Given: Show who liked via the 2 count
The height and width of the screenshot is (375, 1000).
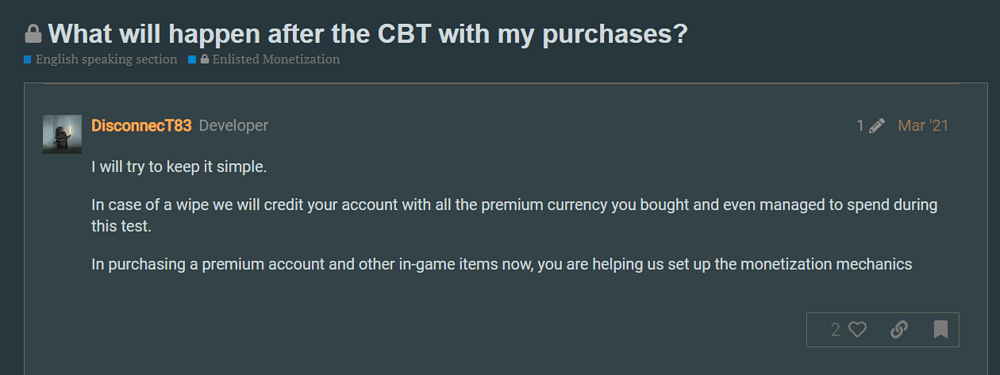Looking at the screenshot, I should pyautogui.click(x=835, y=330).
